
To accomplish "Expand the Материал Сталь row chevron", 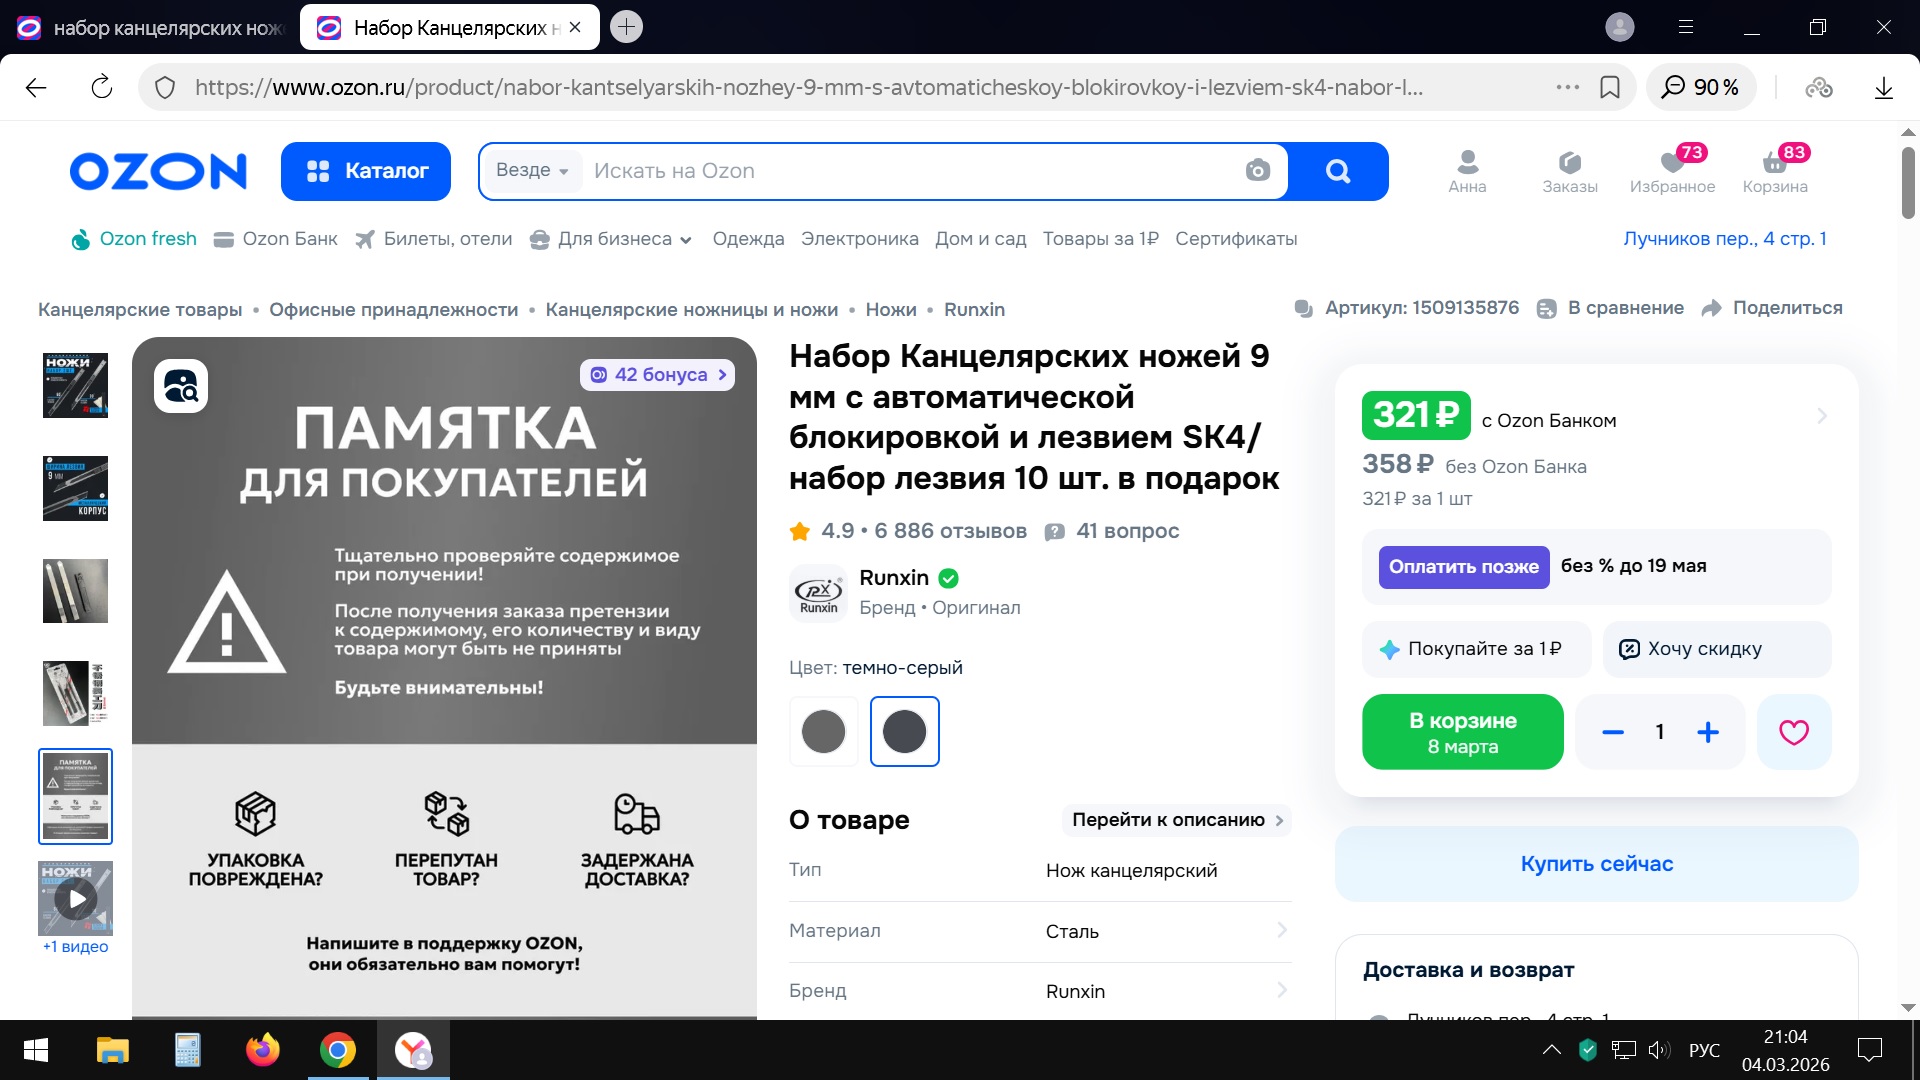I will click(x=1282, y=931).
